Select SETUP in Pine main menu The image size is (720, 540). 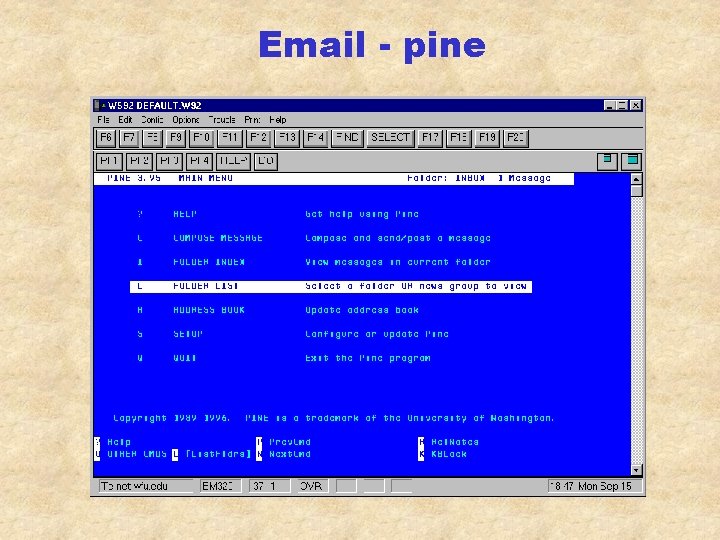pyautogui.click(x=188, y=334)
